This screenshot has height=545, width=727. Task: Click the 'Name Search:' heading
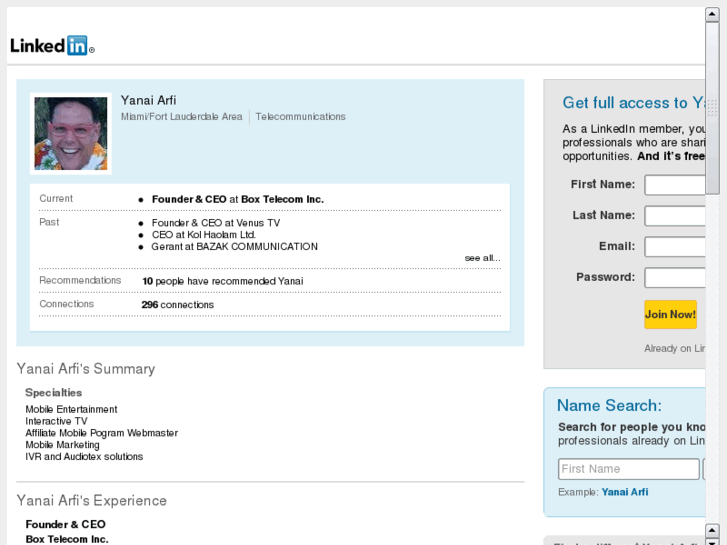click(x=609, y=405)
